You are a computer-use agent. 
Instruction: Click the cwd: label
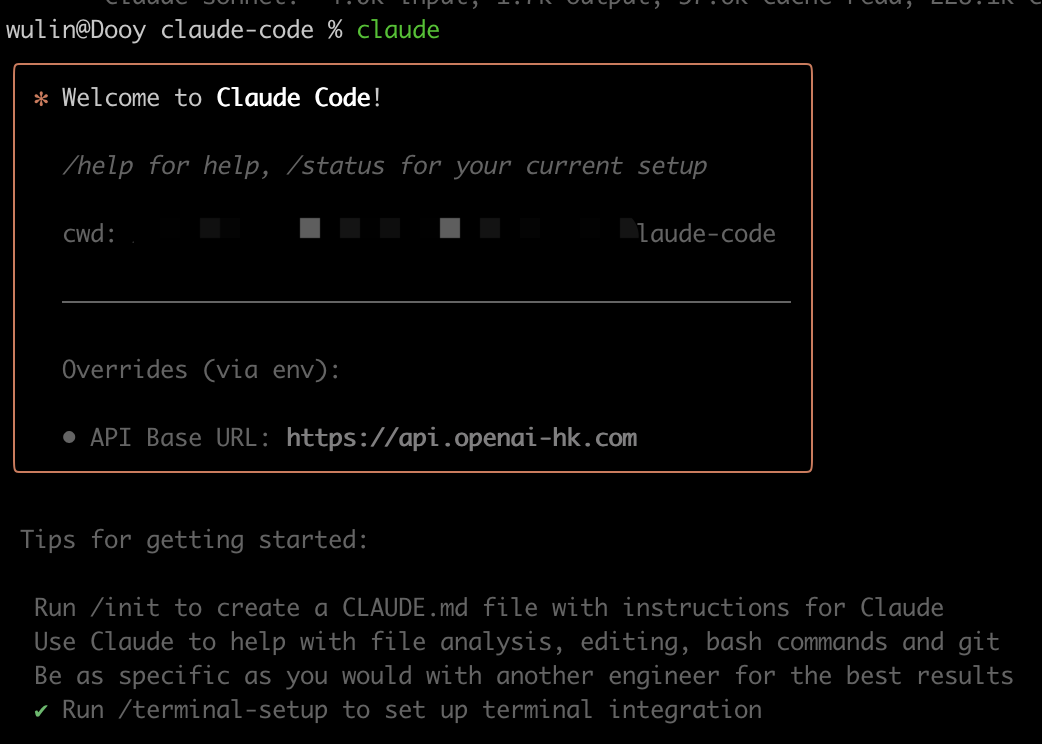89,234
